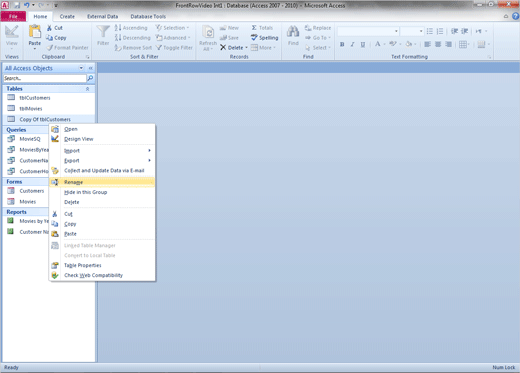Toggle Bold formatting
Screen dimensions: 520x373
[342, 44]
